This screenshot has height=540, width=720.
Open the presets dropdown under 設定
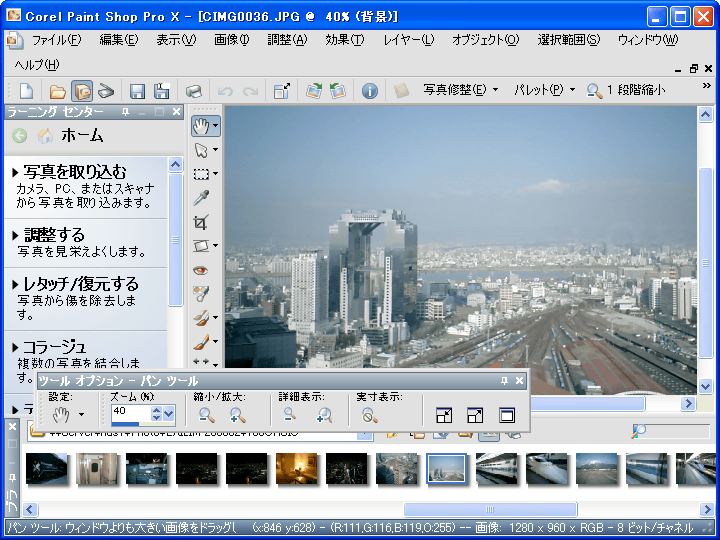(x=81, y=414)
